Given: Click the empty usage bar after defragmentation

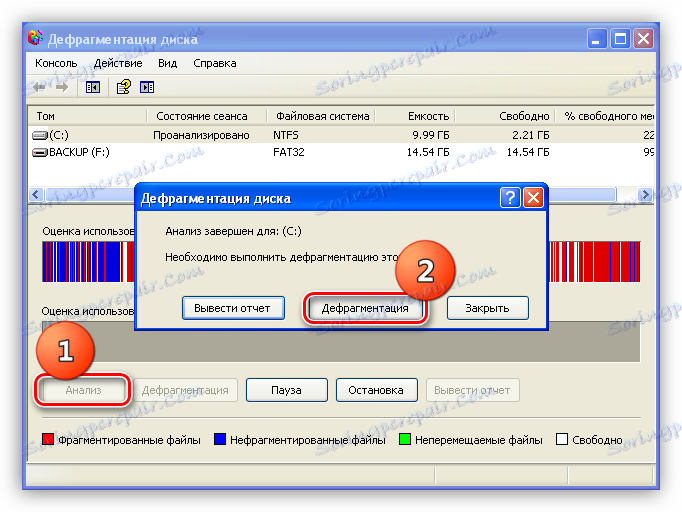Looking at the screenshot, I should pyautogui.click(x=341, y=342).
